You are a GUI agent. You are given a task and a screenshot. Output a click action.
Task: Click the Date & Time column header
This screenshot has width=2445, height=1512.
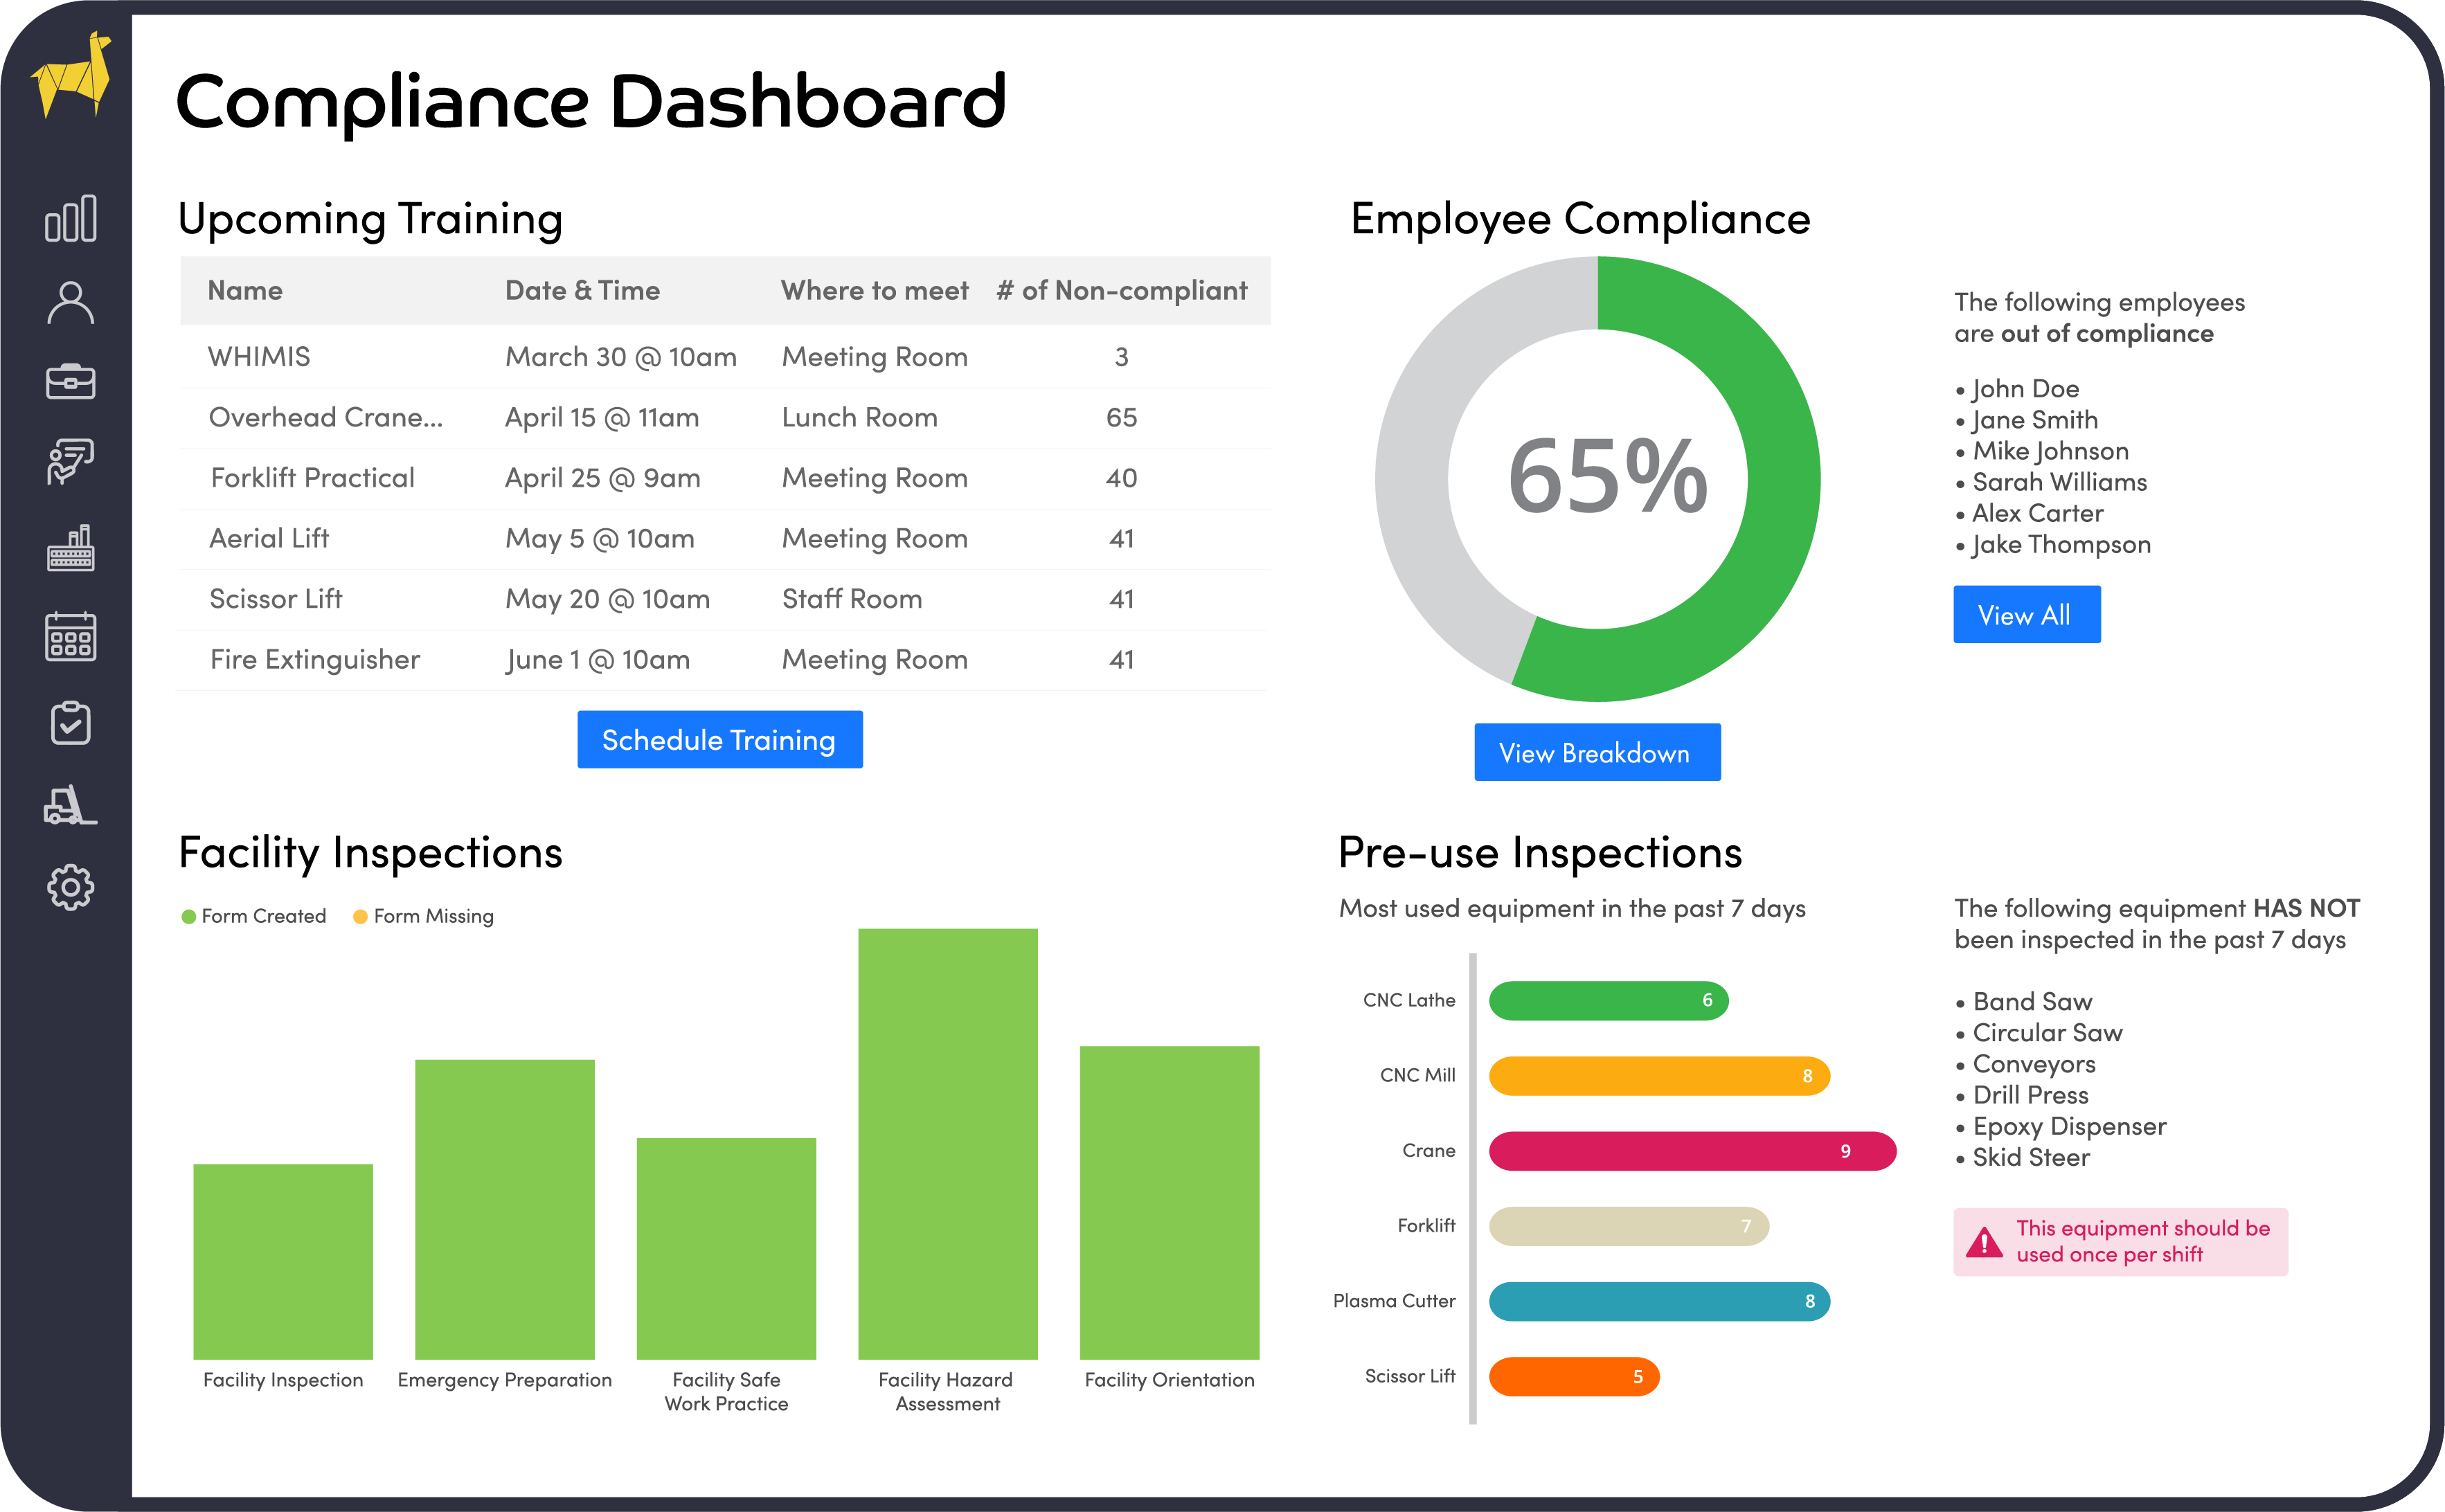[582, 290]
